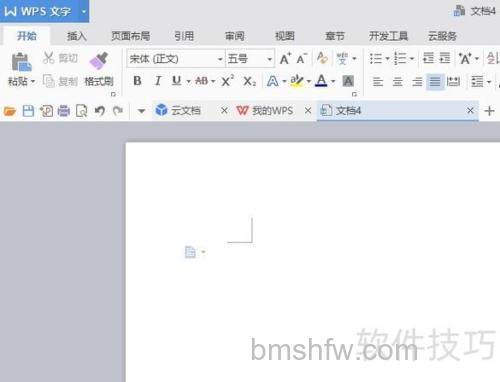Viewport: 500px width, 382px height.
Task: Select justified alignment
Action: [435, 82]
